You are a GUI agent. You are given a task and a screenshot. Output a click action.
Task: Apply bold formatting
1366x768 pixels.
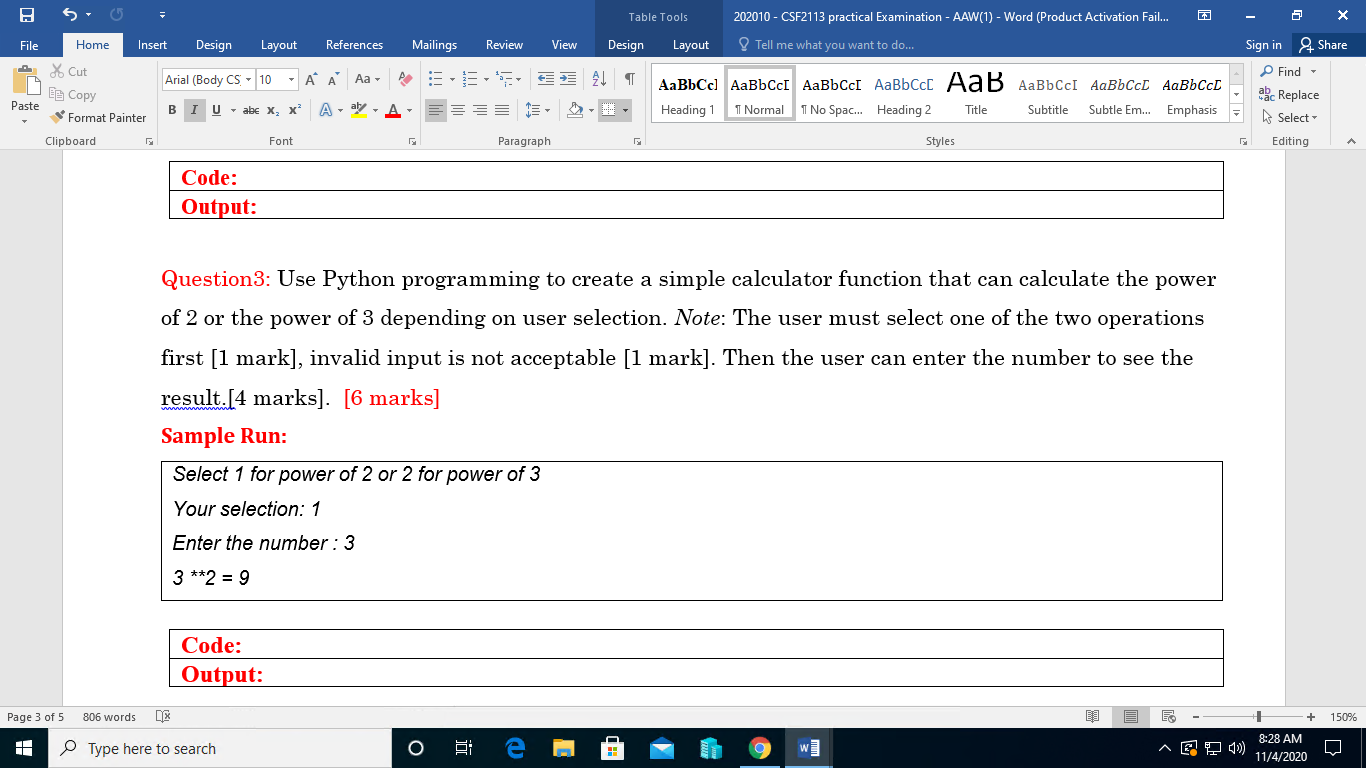[170, 111]
